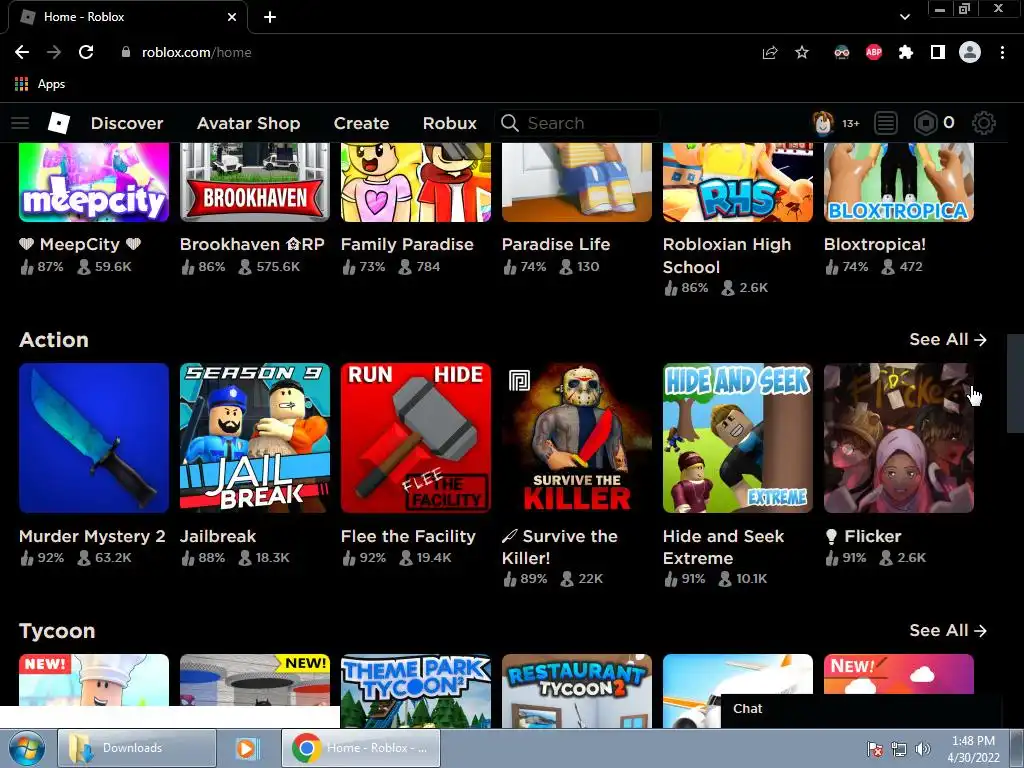Click the Robux balance icon
The width and height of the screenshot is (1024, 768).
point(925,123)
